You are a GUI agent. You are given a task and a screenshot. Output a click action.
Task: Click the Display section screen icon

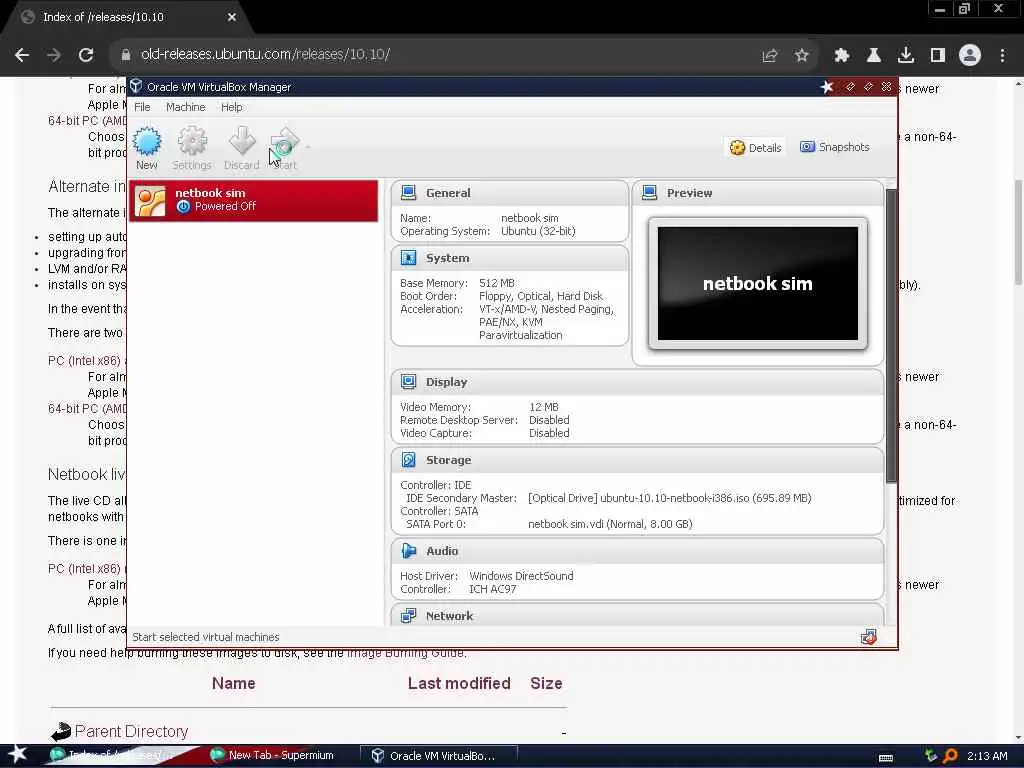tap(409, 382)
